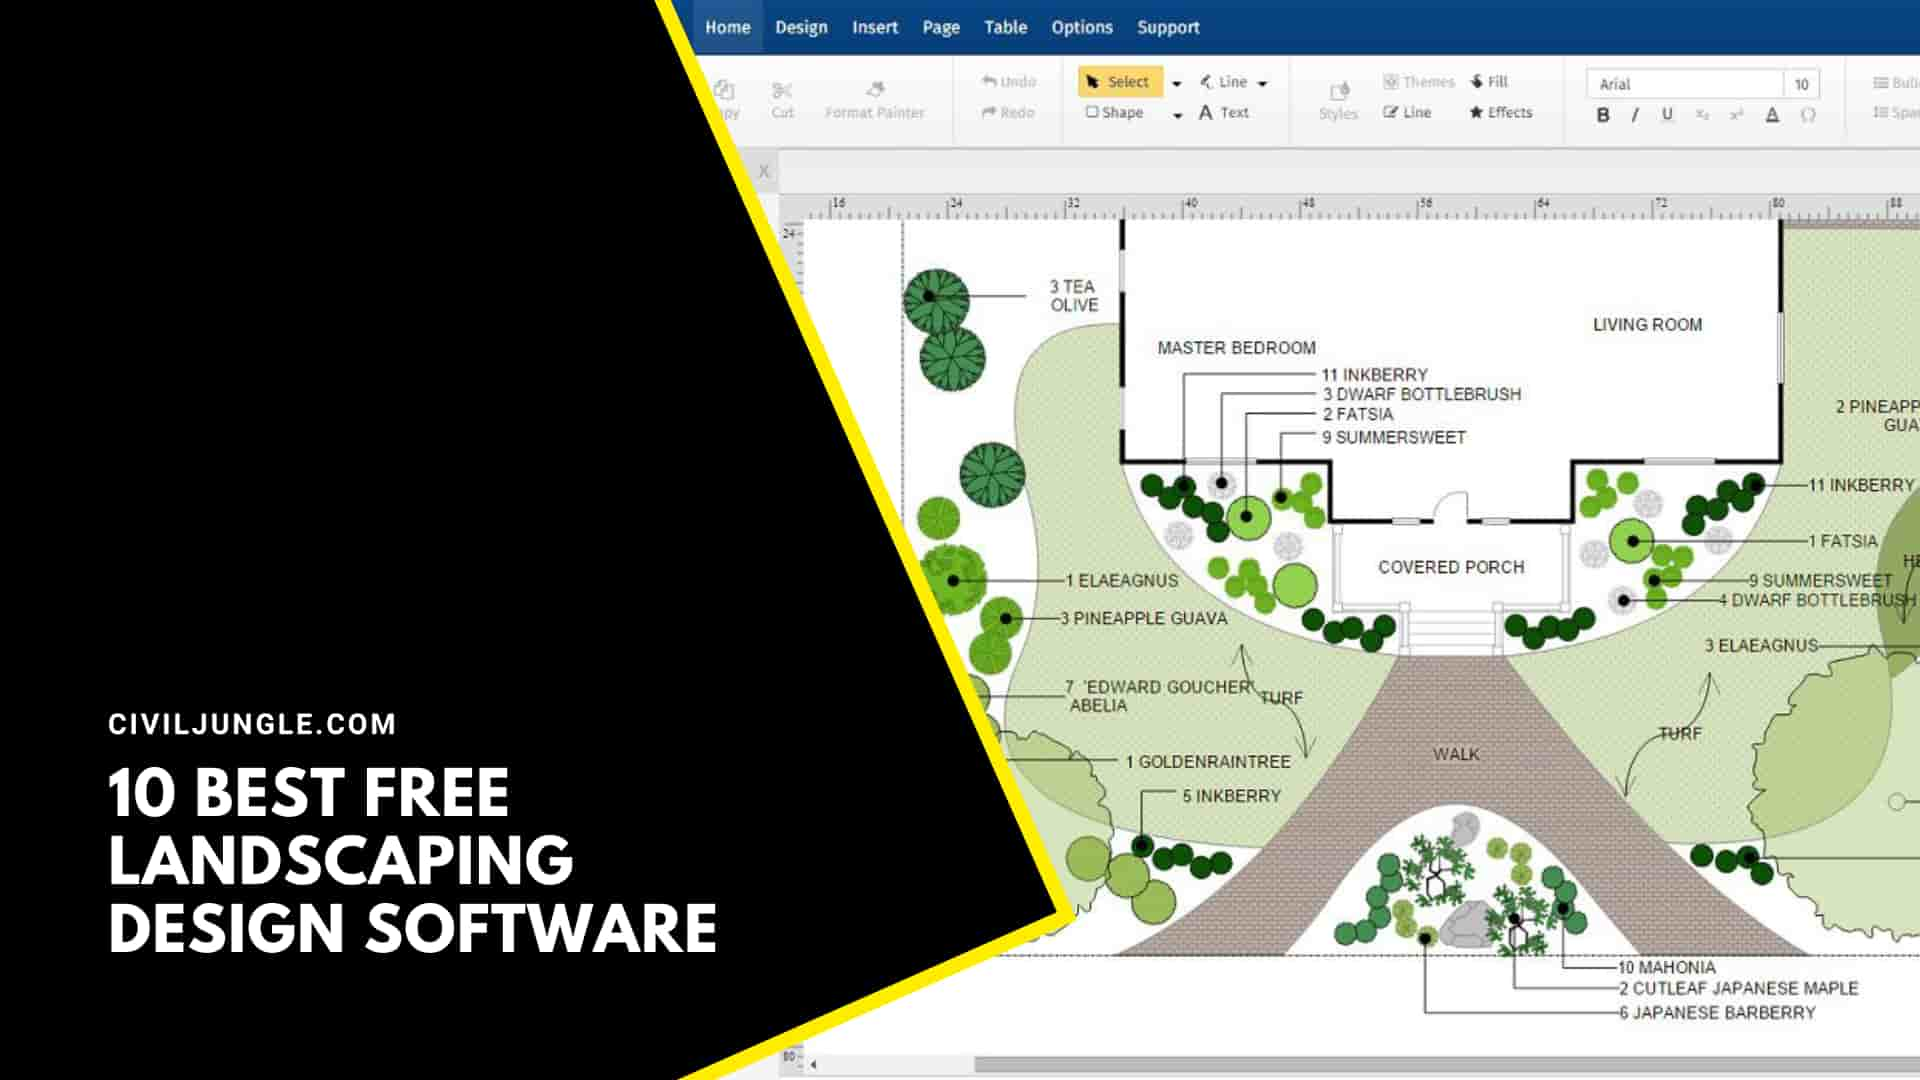Select the COVERED PORCH label
The width and height of the screenshot is (1920, 1080).
click(1451, 567)
